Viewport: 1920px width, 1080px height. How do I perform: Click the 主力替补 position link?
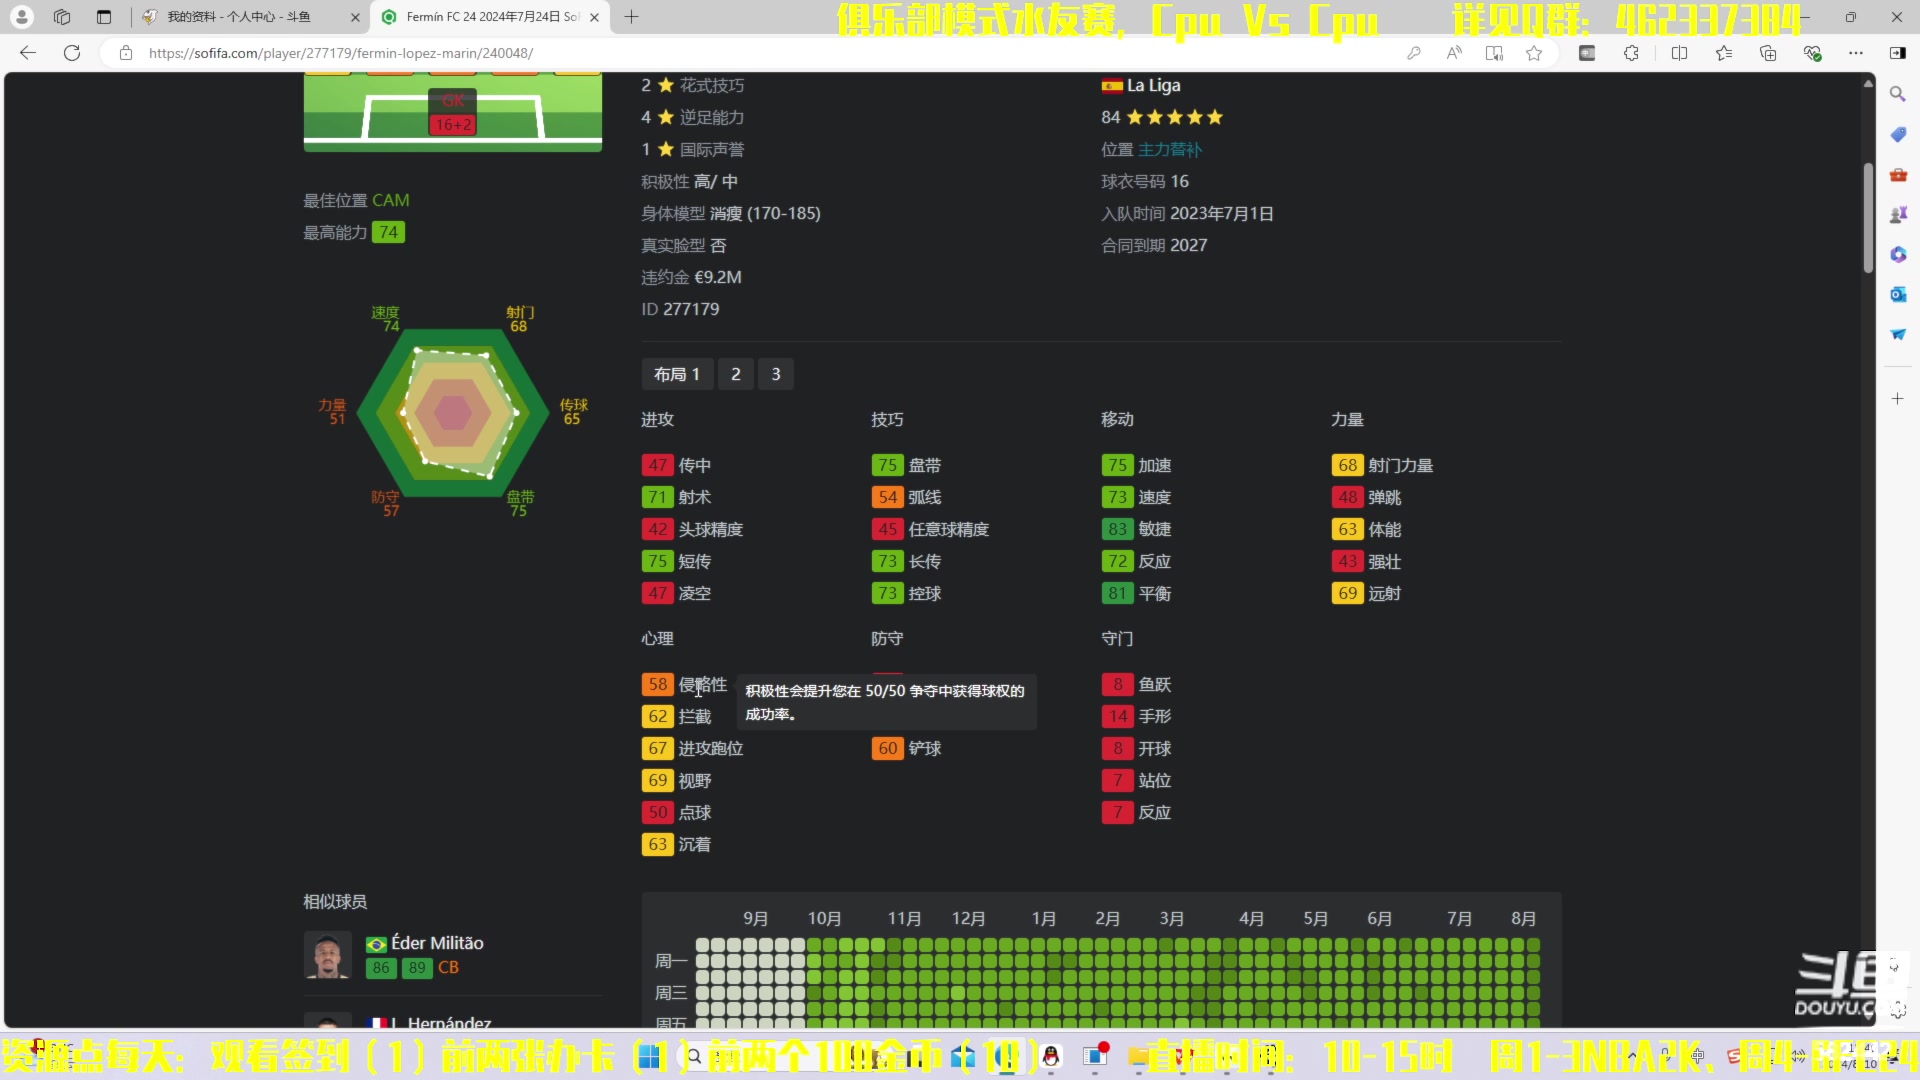1170,149
